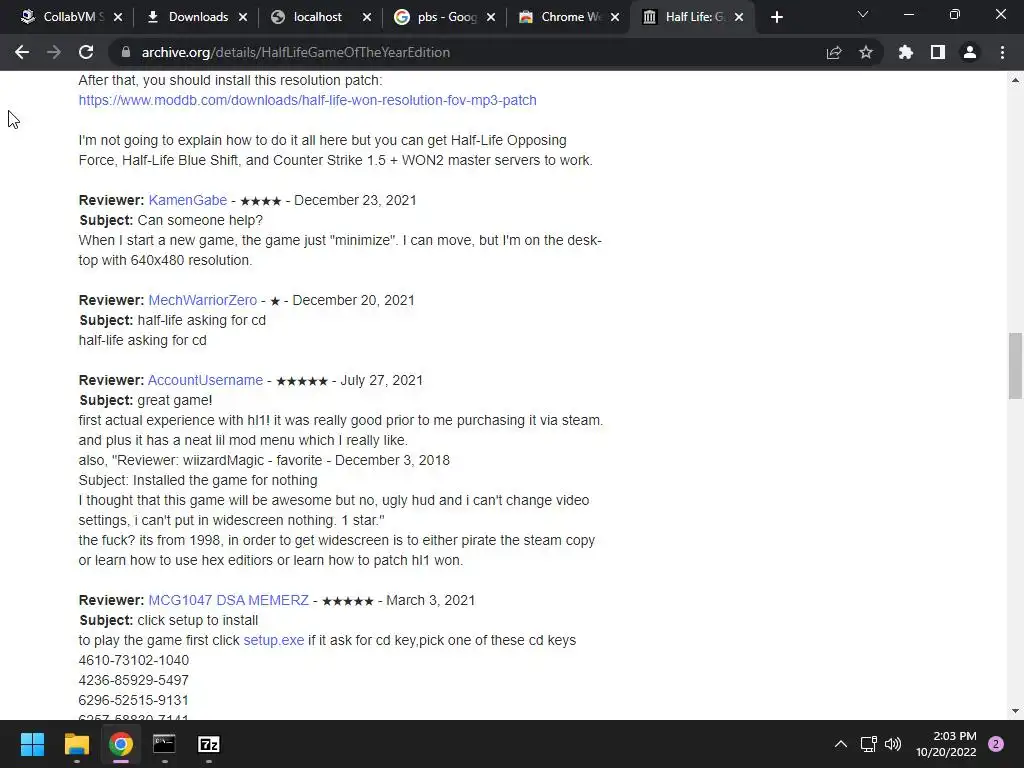This screenshot has height=768, width=1024.
Task: Open notification center badge
Action: 996,744
